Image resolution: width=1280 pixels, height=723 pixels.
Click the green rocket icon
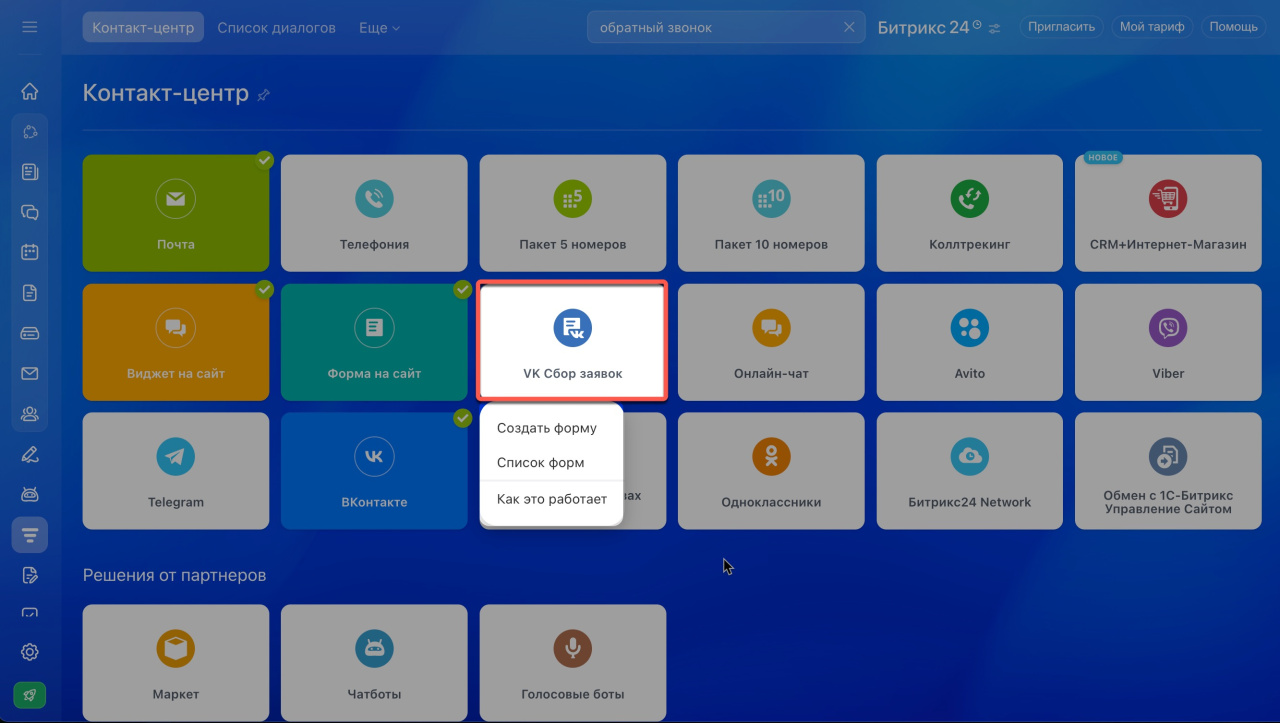coord(30,694)
